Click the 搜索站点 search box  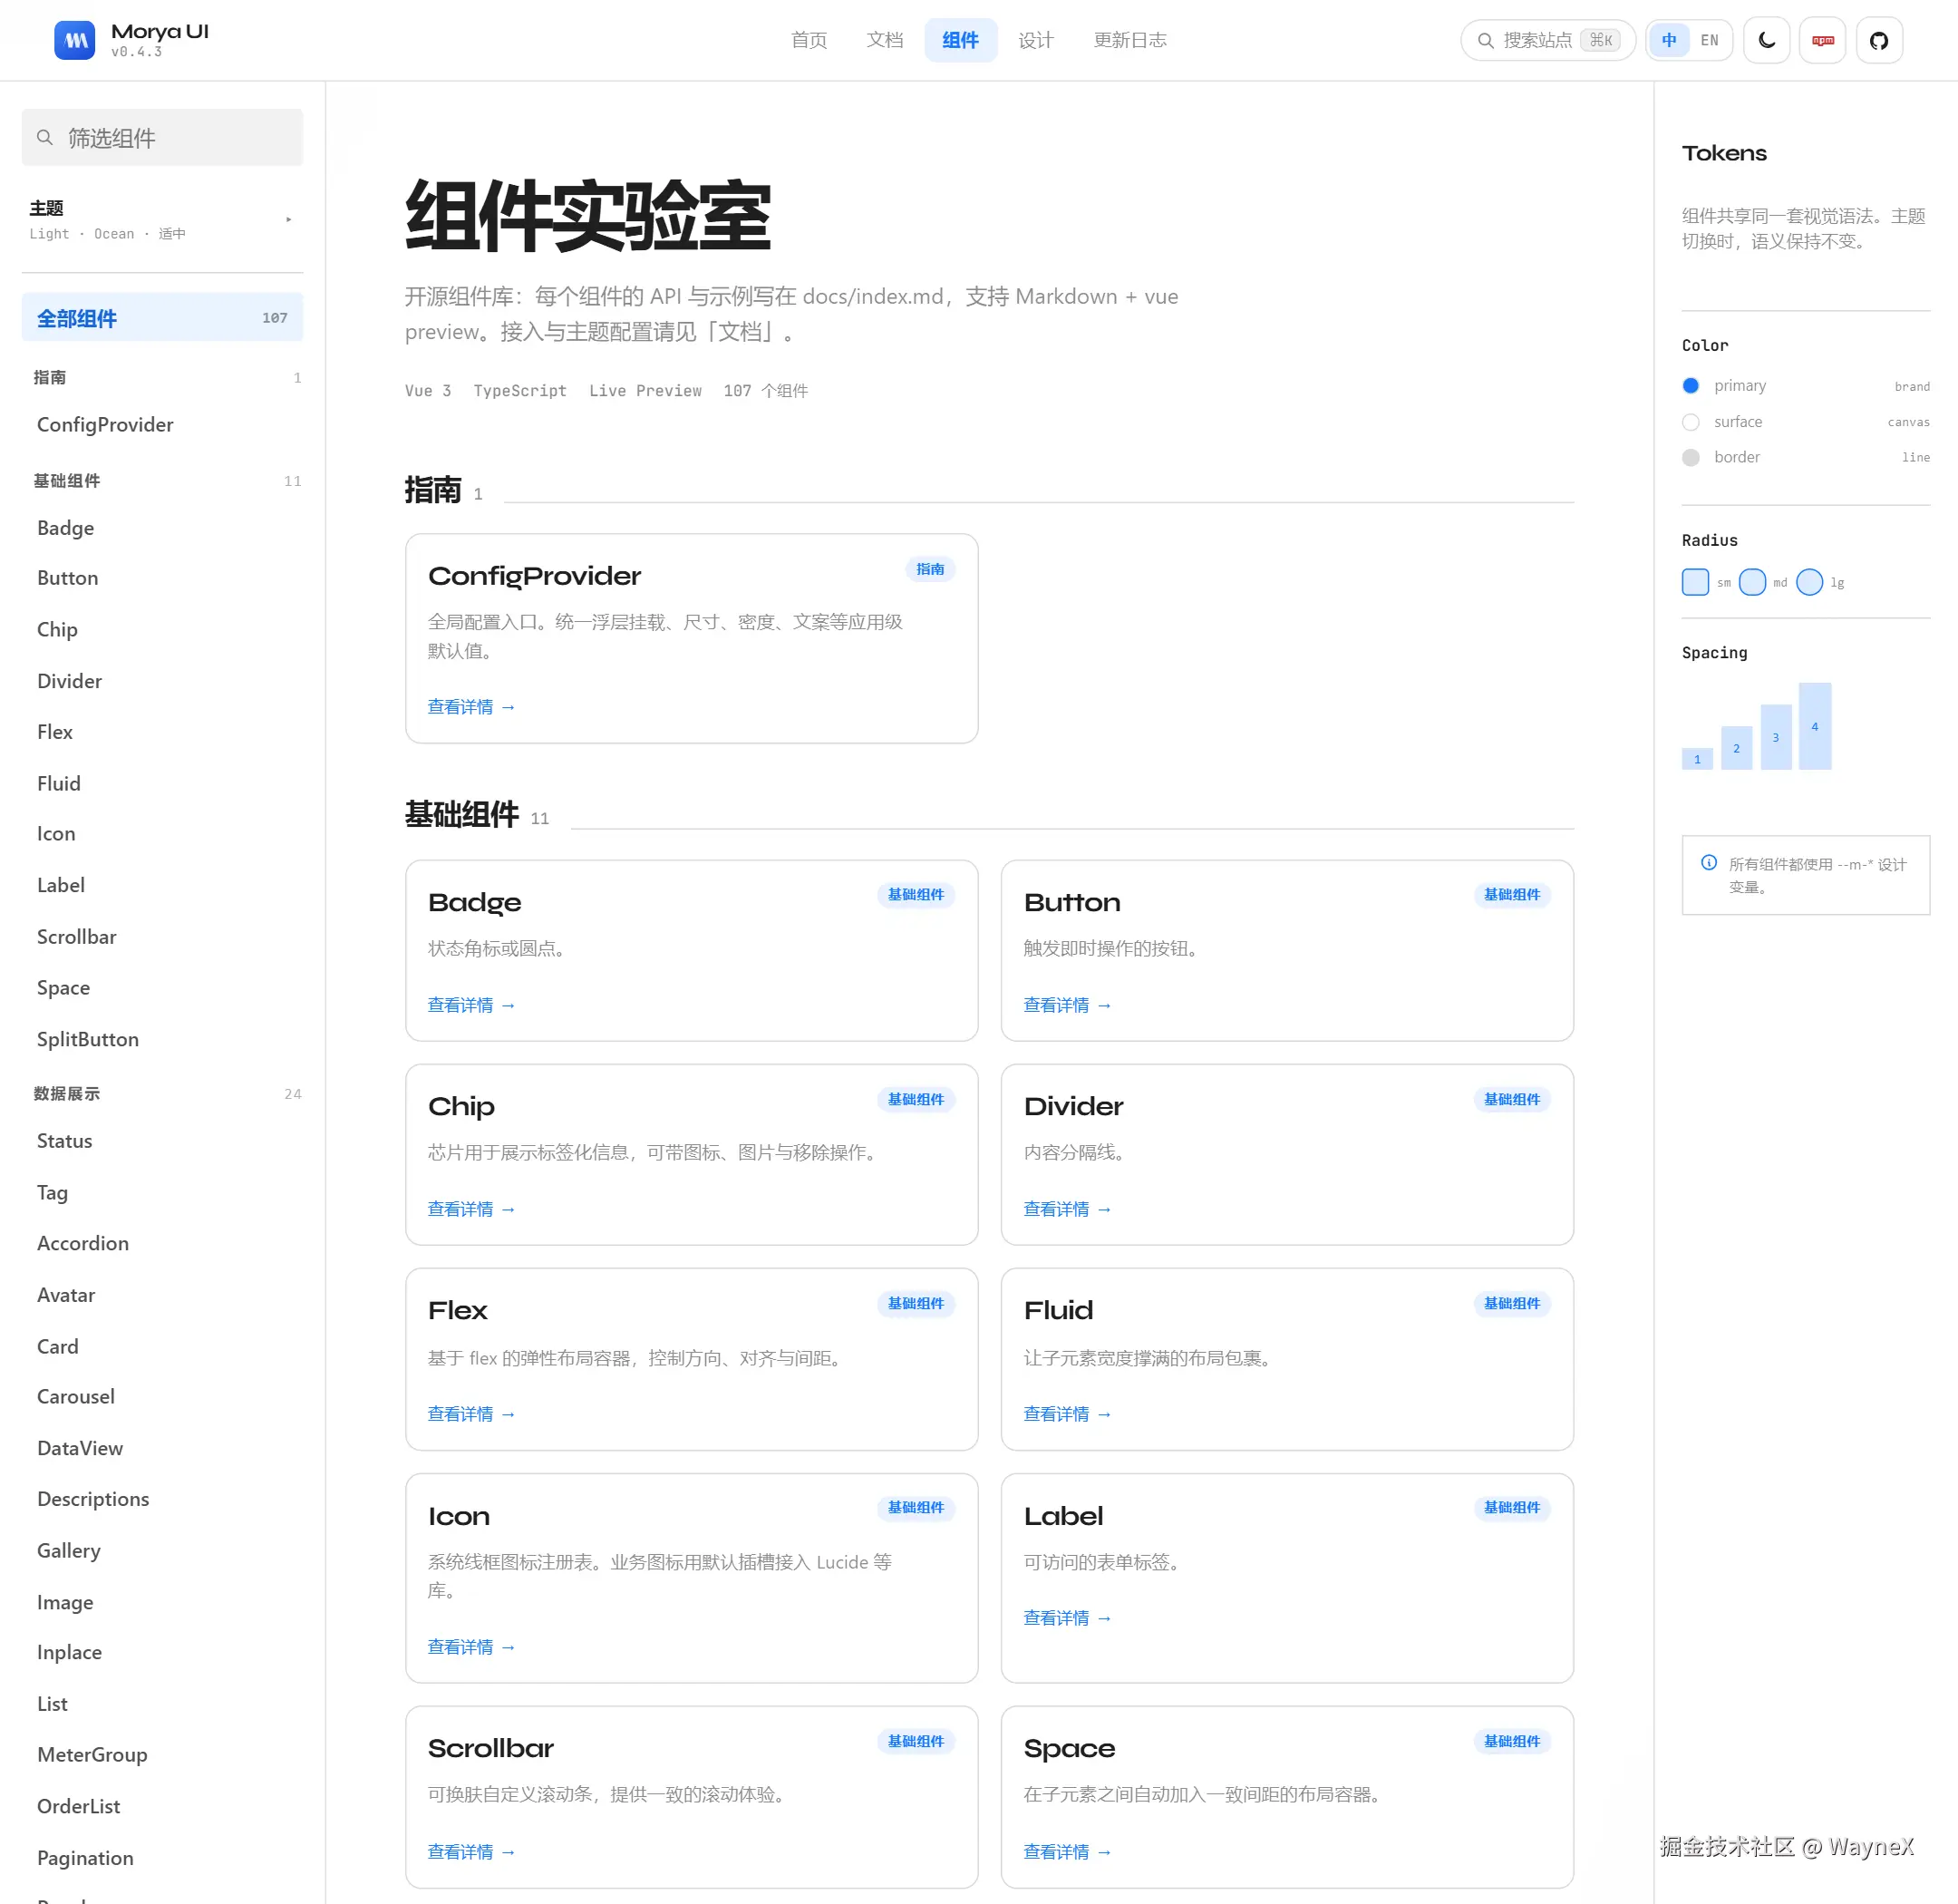[1547, 40]
